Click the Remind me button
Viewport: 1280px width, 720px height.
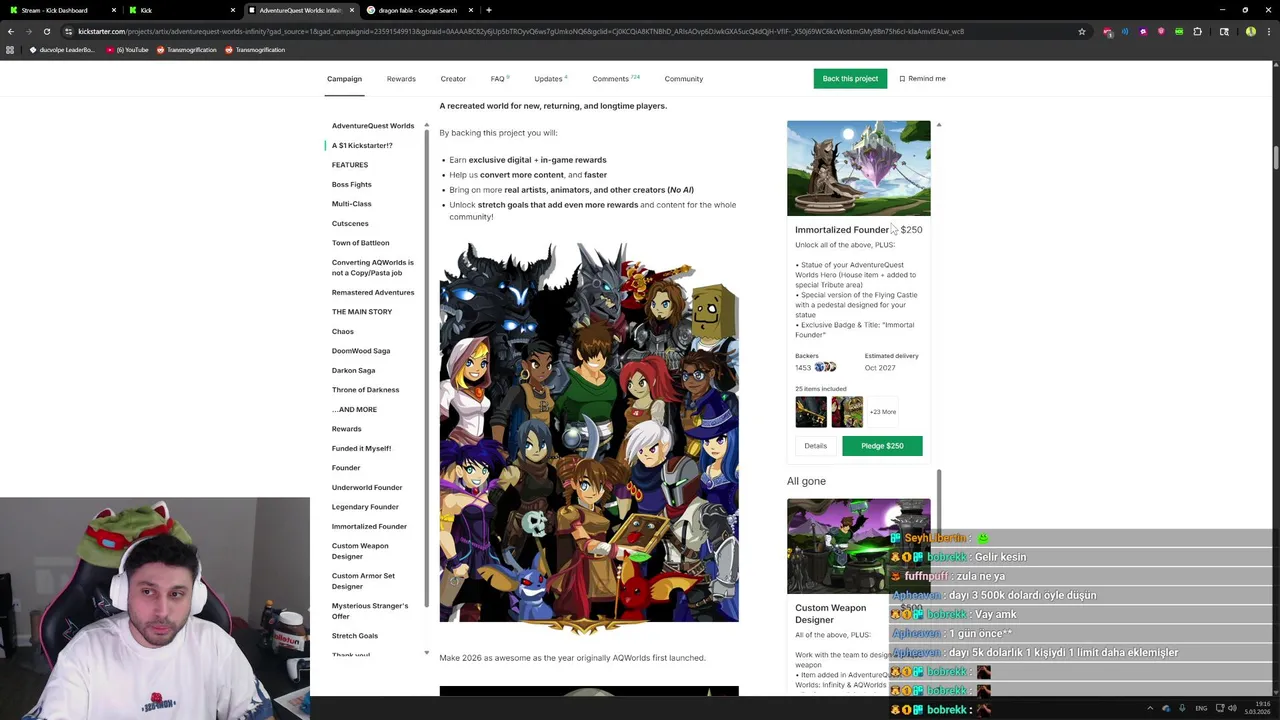(x=922, y=78)
